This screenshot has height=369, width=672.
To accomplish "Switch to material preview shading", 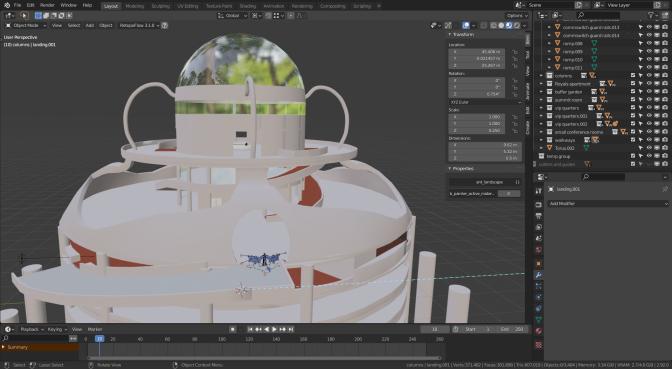I will tap(509, 25).
